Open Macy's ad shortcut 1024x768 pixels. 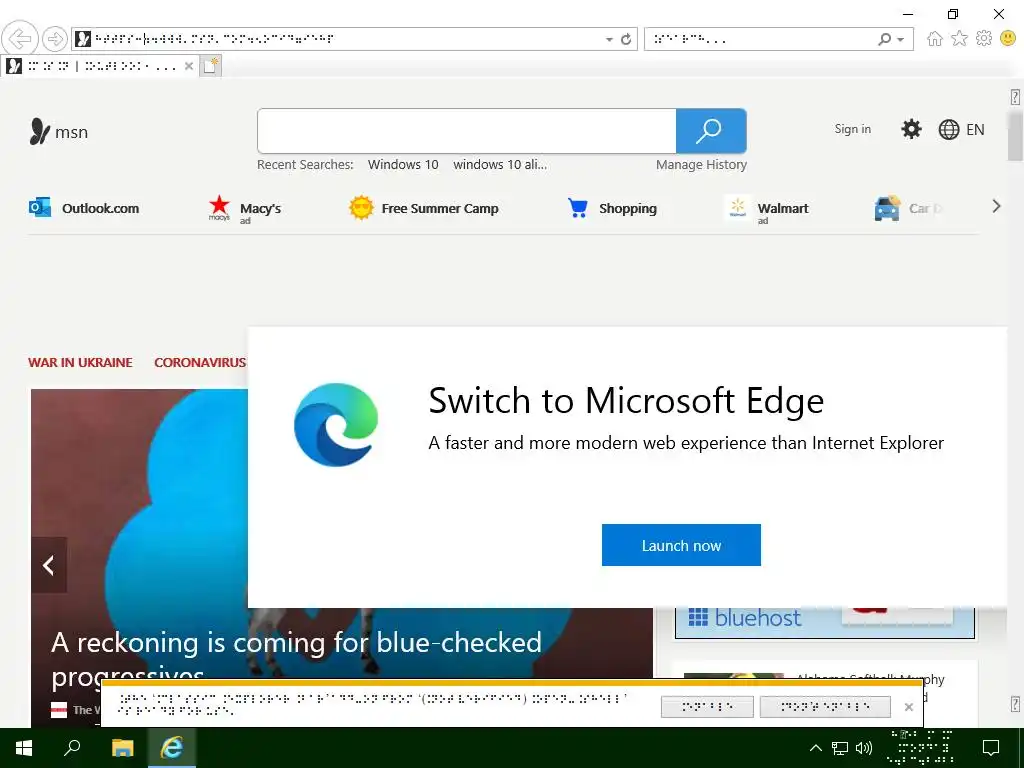pyautogui.click(x=245, y=209)
